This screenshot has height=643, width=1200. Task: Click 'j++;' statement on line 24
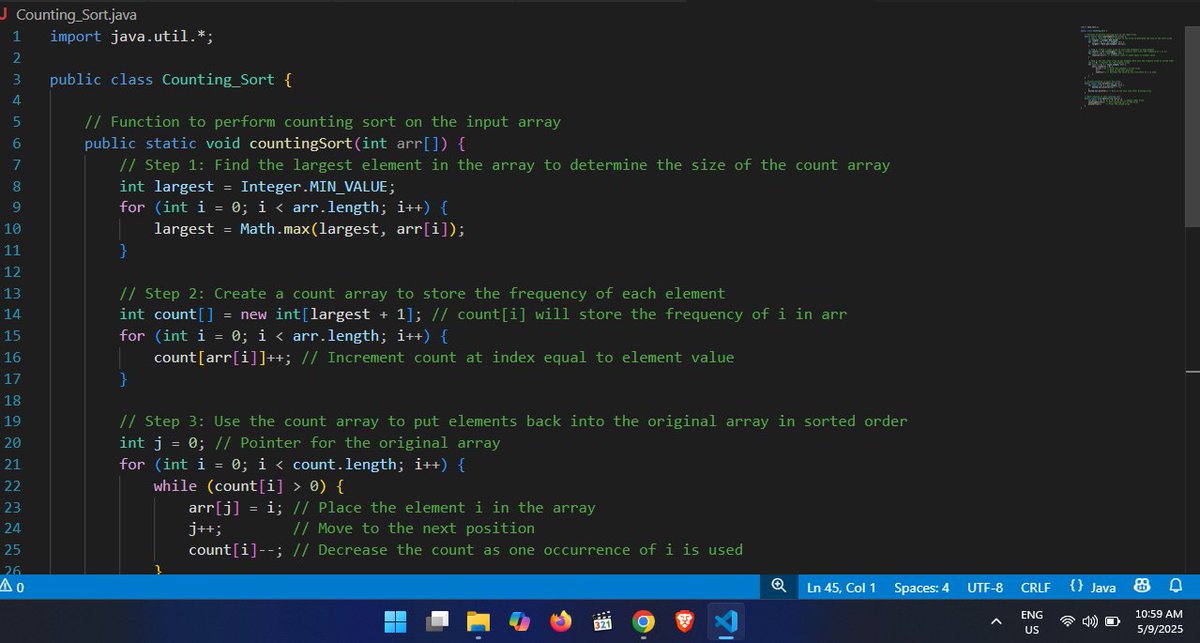point(205,528)
